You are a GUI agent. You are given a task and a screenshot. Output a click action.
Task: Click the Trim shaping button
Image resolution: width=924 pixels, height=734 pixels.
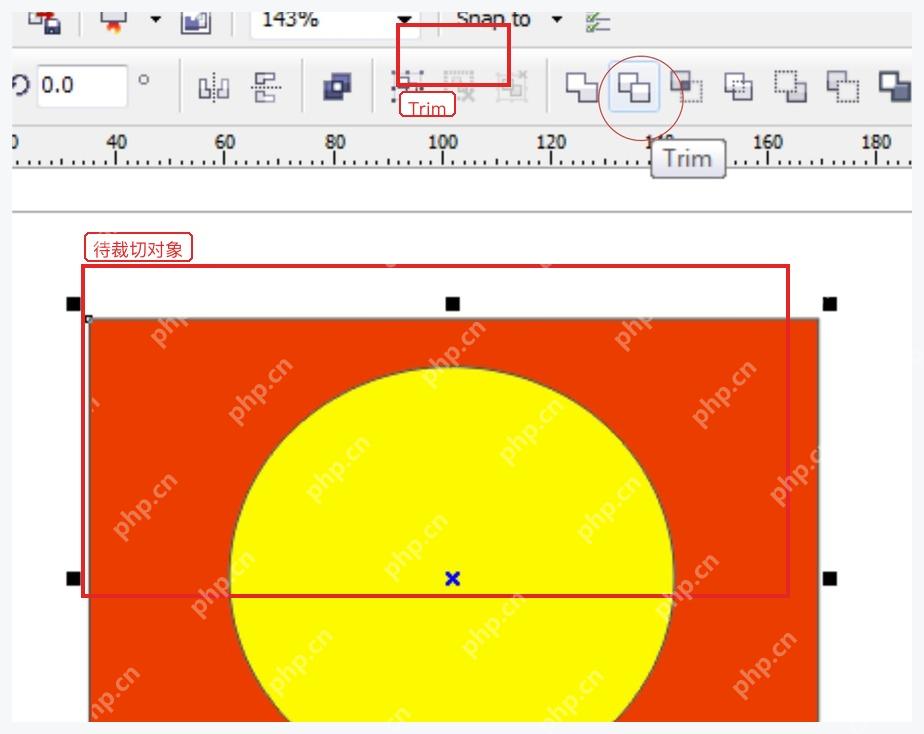coord(633,87)
